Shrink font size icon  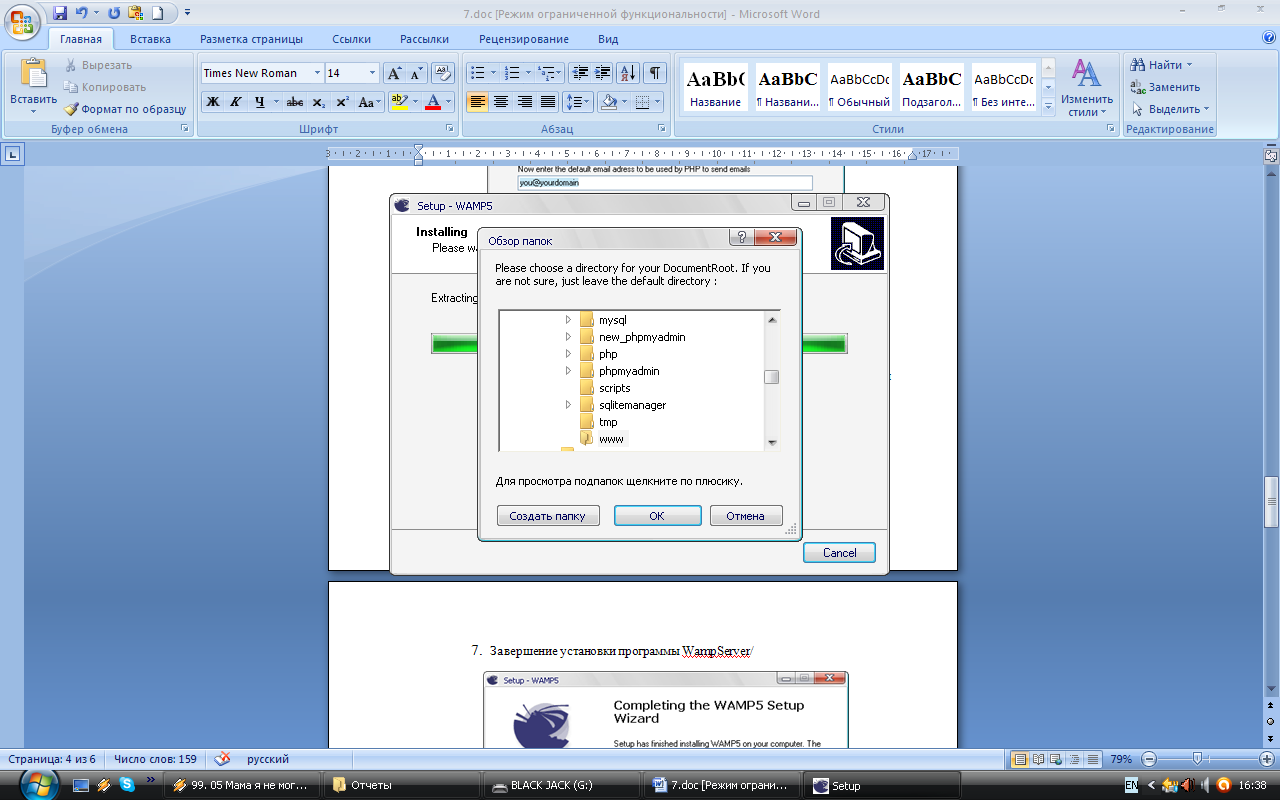(x=417, y=73)
